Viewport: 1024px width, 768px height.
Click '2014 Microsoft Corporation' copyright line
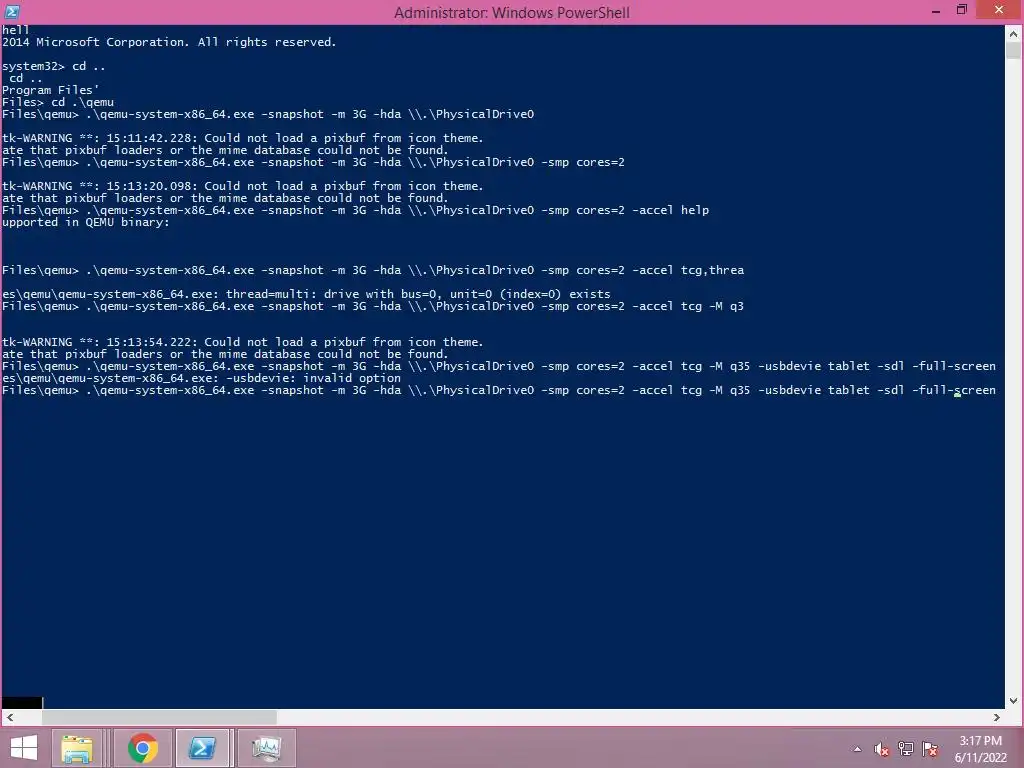pyautogui.click(x=168, y=42)
